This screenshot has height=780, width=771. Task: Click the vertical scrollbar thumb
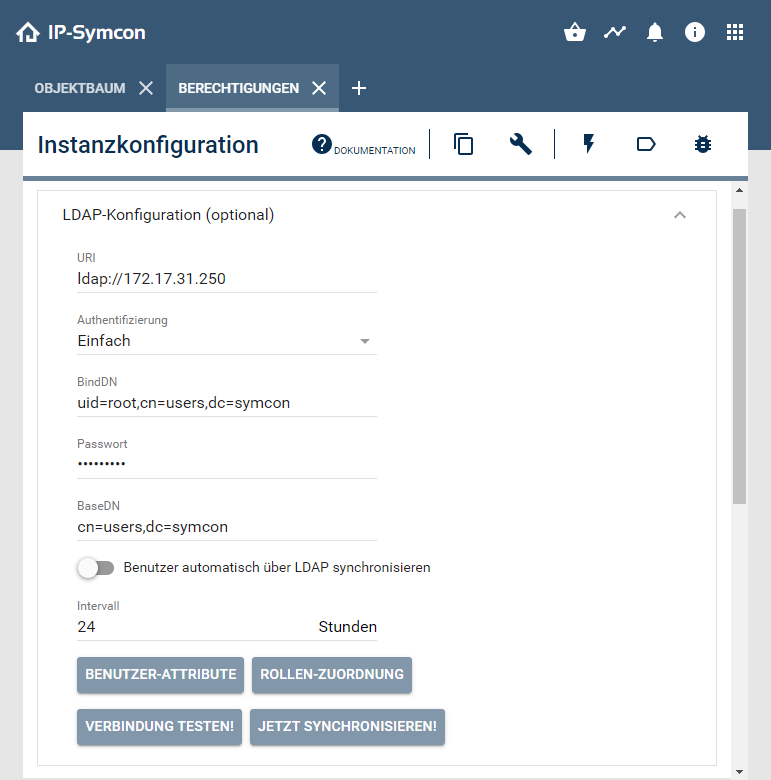[x=740, y=355]
